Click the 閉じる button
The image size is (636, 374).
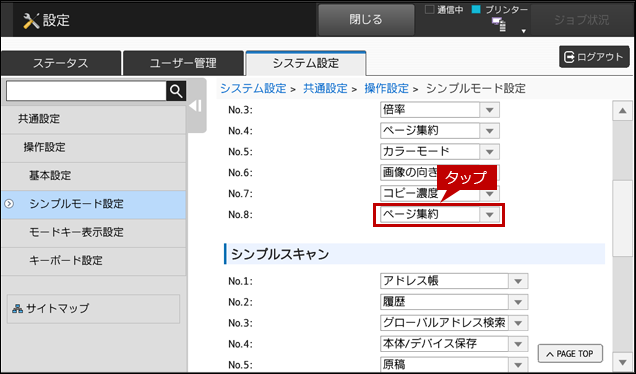[366, 19]
